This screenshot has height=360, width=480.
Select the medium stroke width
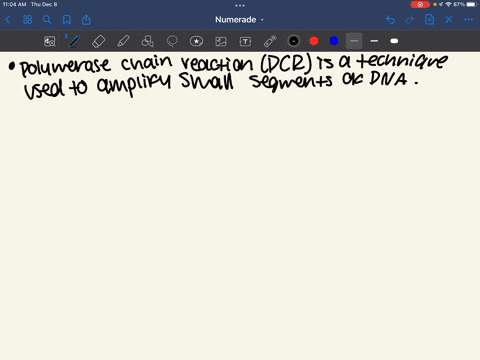pyautogui.click(x=374, y=41)
